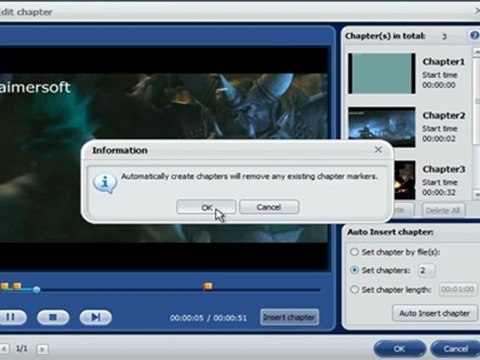Stop the video playback

click(53, 317)
